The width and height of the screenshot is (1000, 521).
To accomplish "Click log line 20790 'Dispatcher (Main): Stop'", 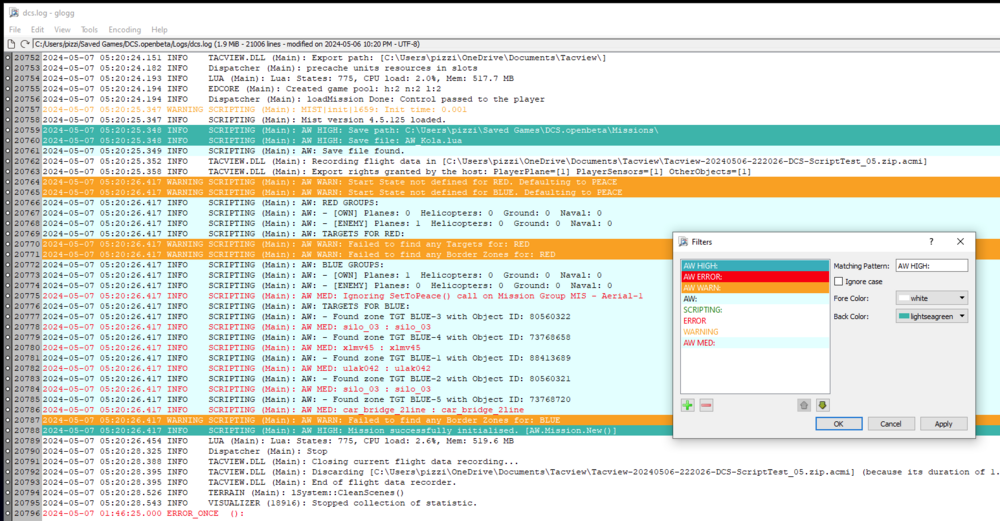I will (x=185, y=451).
